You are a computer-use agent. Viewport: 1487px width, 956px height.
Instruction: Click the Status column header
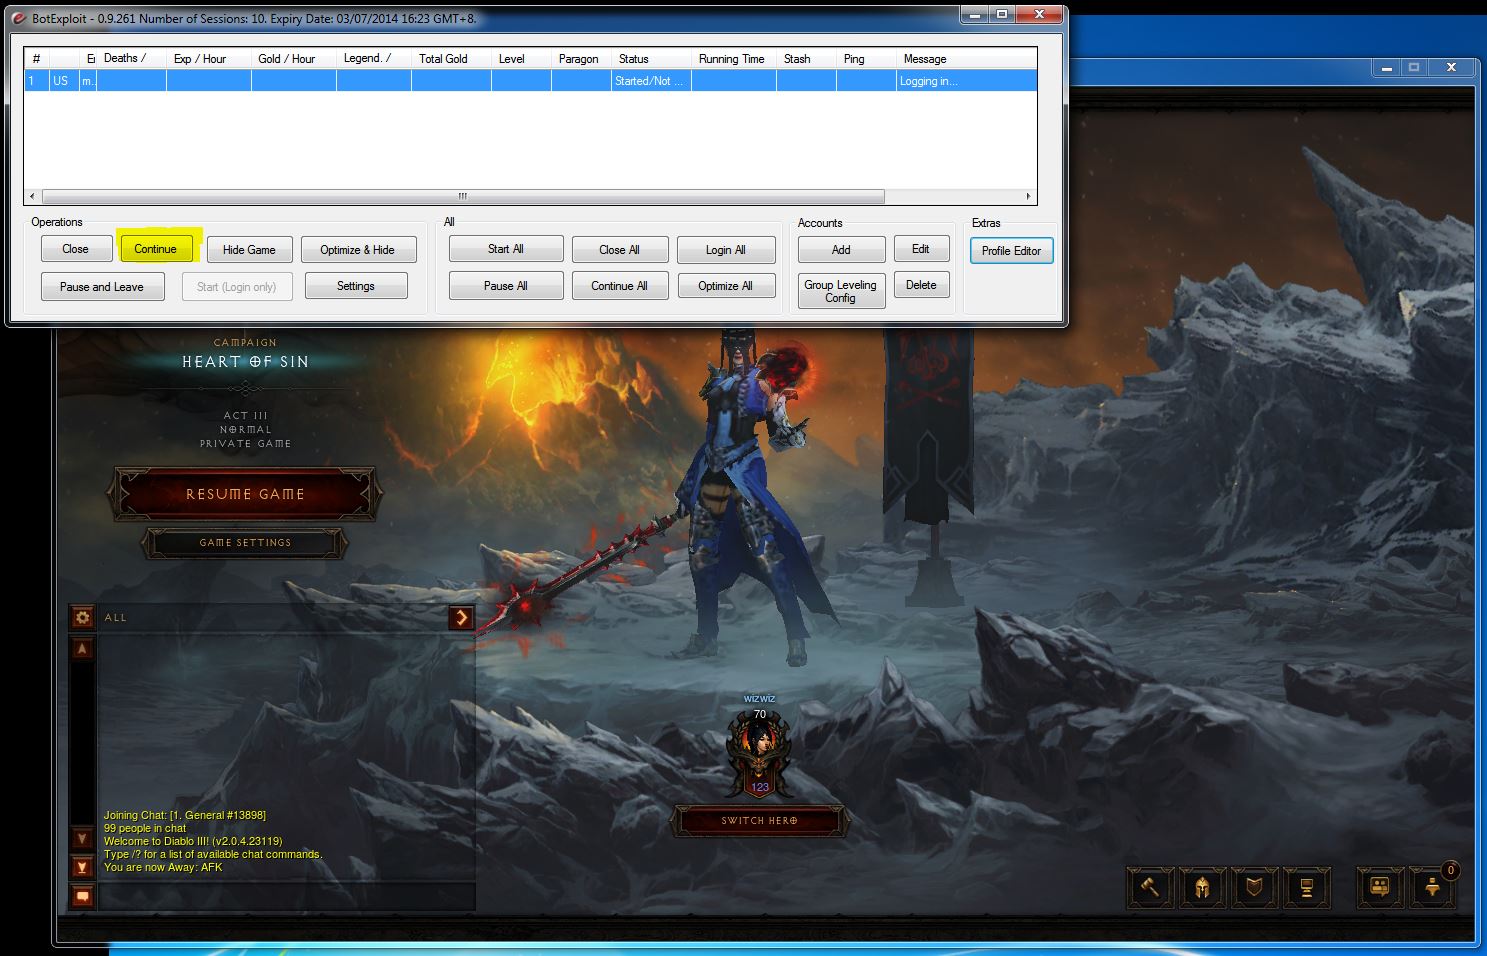pyautogui.click(x=651, y=58)
